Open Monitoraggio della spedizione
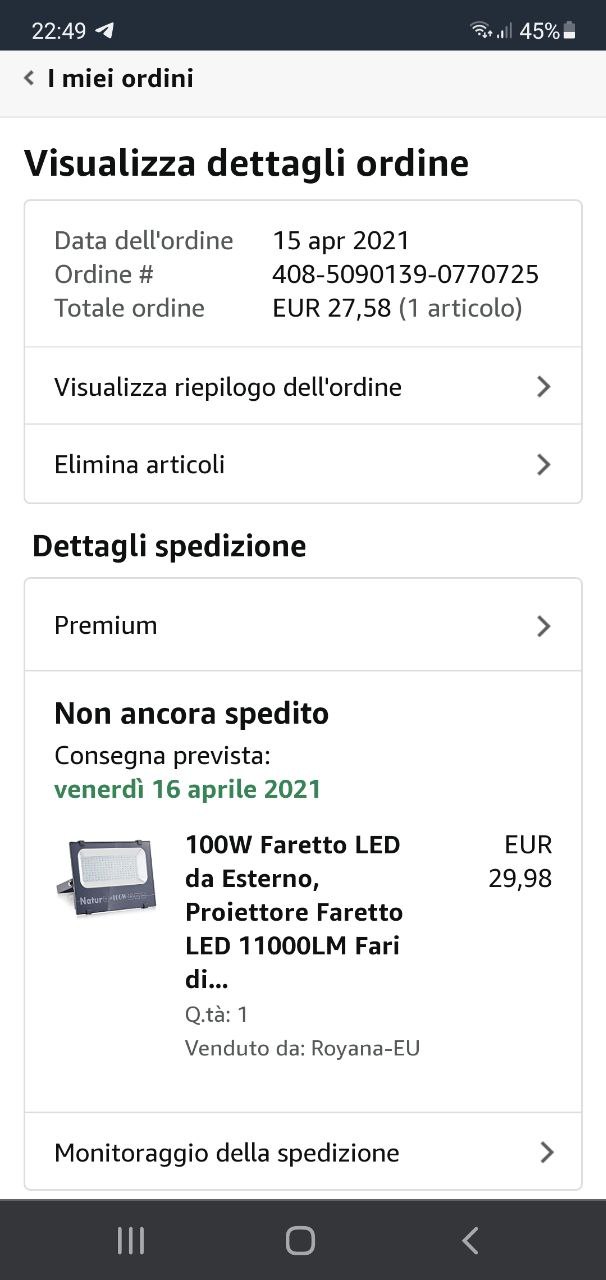 click(303, 1152)
